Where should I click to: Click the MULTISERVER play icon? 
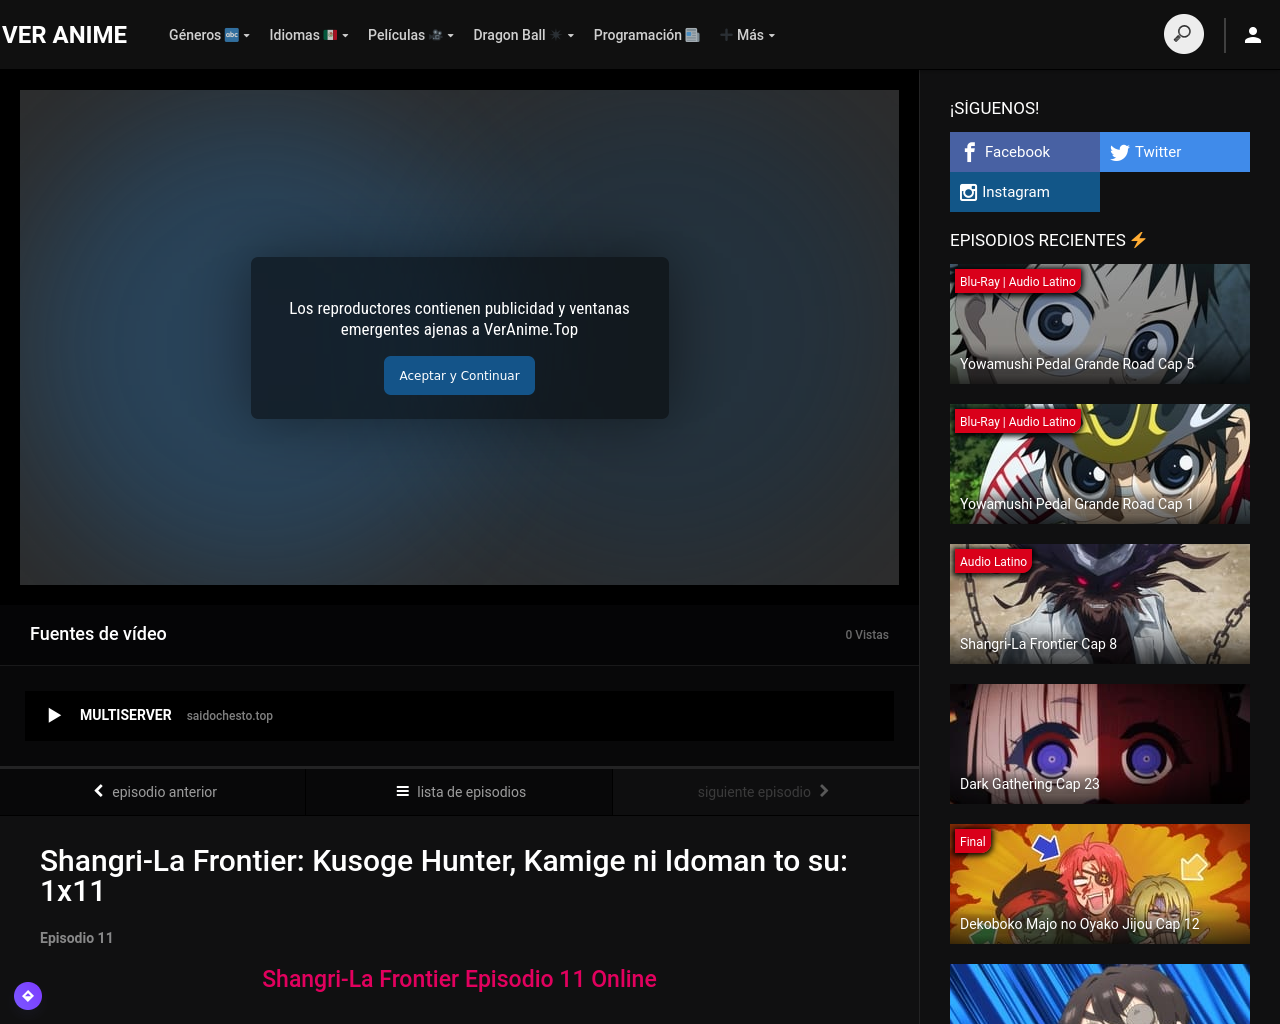point(55,715)
